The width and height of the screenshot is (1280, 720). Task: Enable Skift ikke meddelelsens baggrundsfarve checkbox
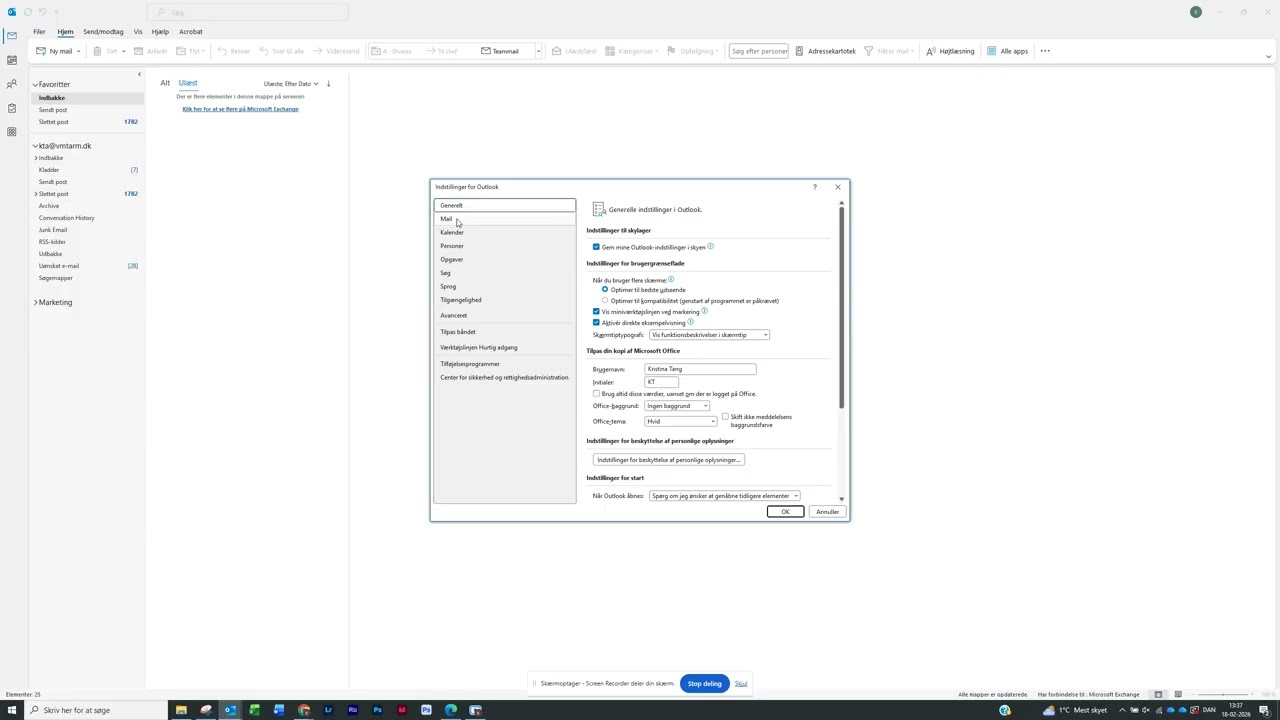point(725,417)
